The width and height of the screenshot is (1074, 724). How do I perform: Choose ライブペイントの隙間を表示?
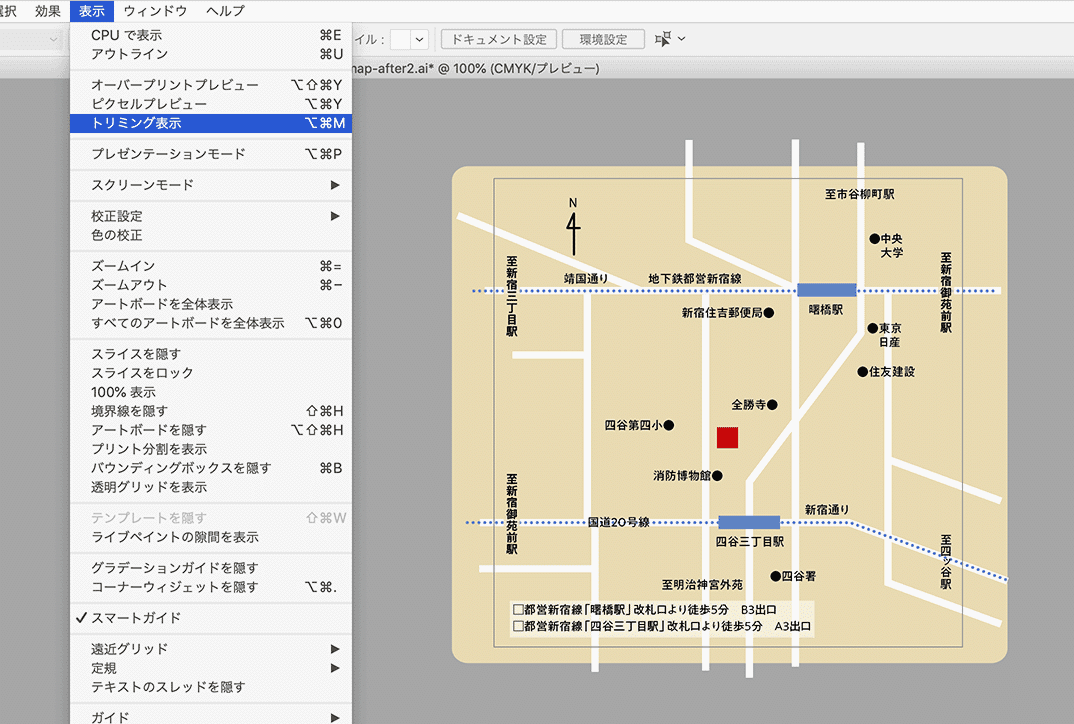point(211,538)
